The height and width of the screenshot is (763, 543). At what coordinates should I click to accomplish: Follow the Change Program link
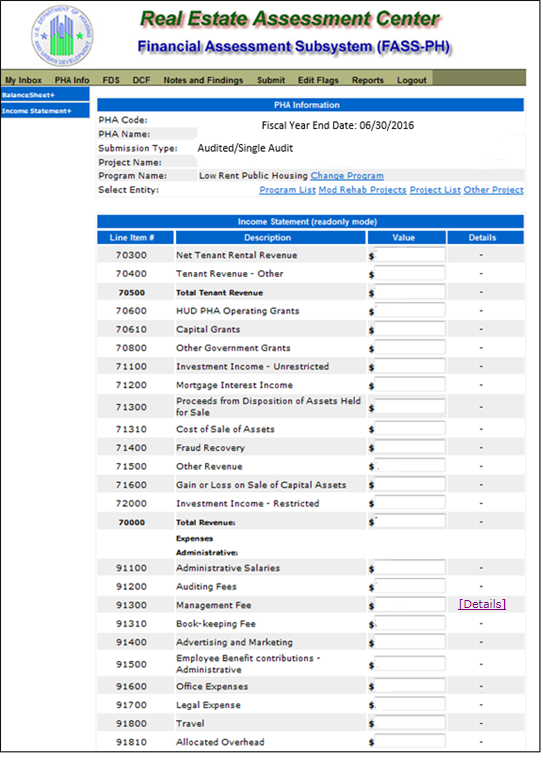[347, 176]
